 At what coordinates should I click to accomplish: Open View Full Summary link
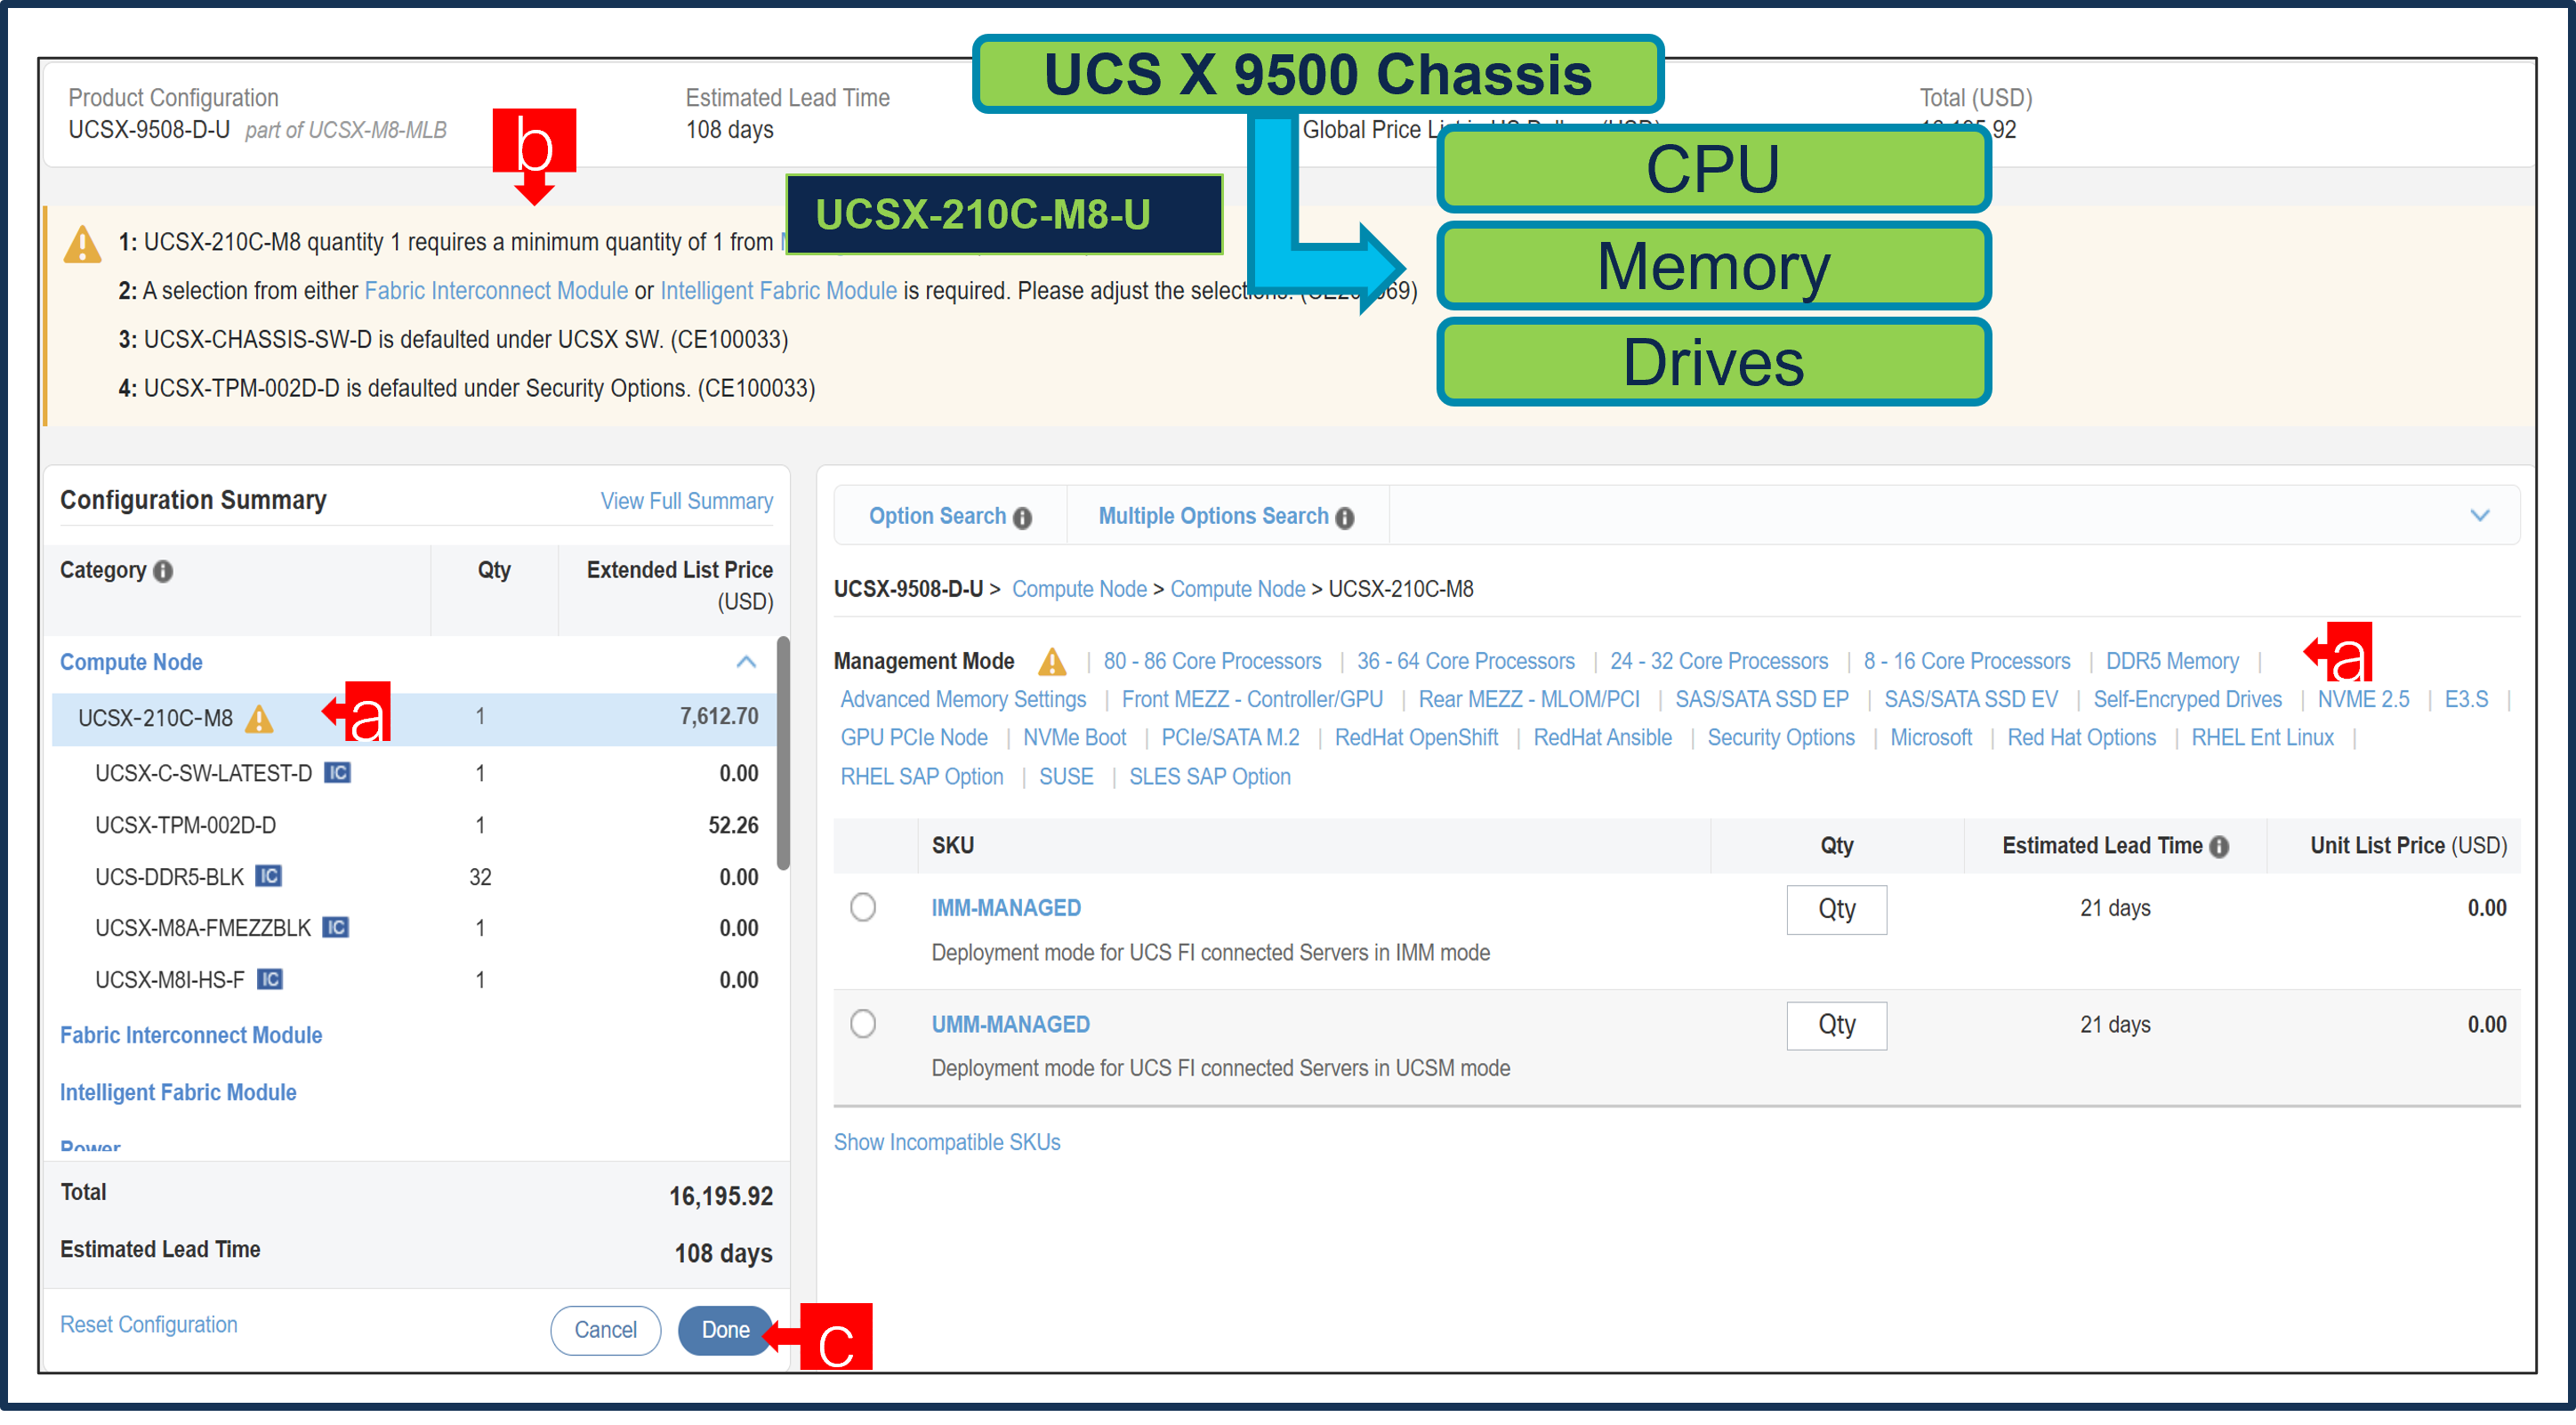(x=687, y=501)
